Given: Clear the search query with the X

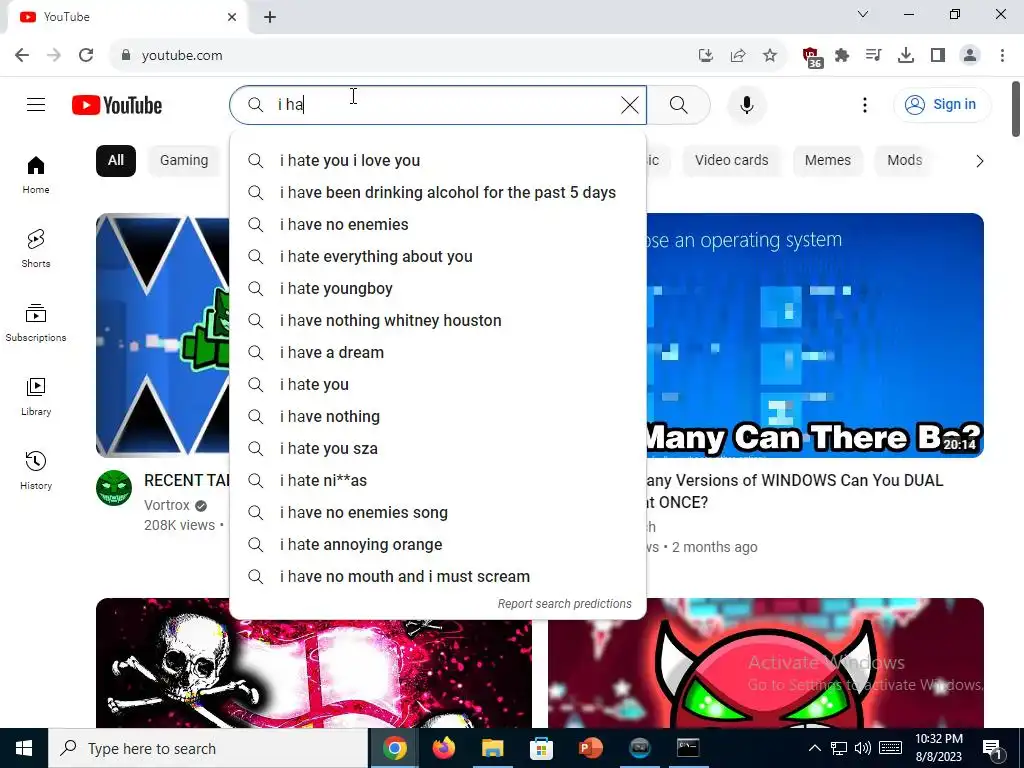Looking at the screenshot, I should pos(630,104).
